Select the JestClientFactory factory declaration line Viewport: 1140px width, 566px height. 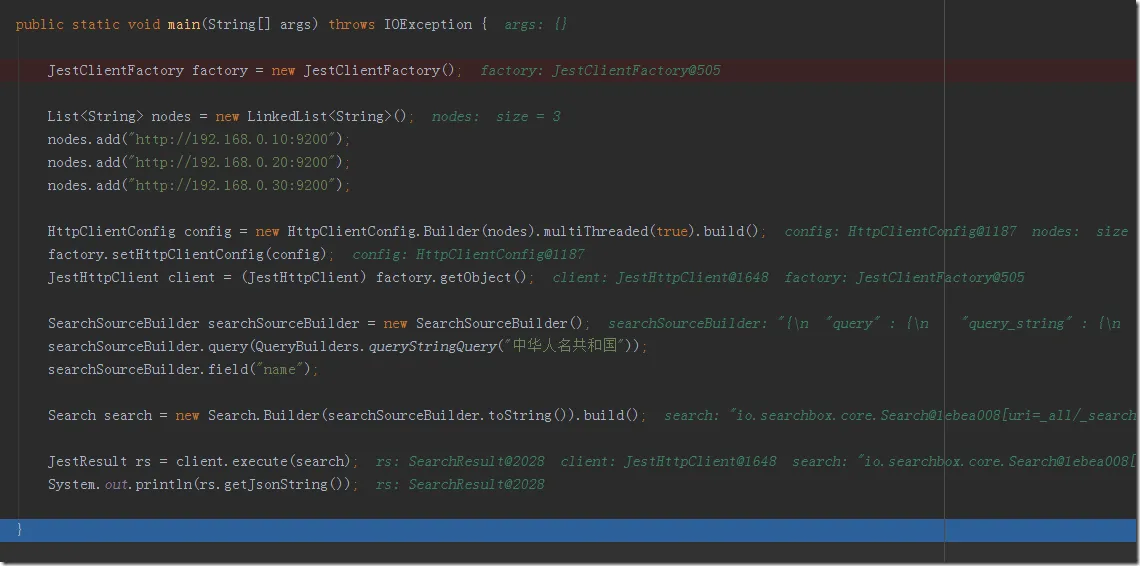point(254,71)
